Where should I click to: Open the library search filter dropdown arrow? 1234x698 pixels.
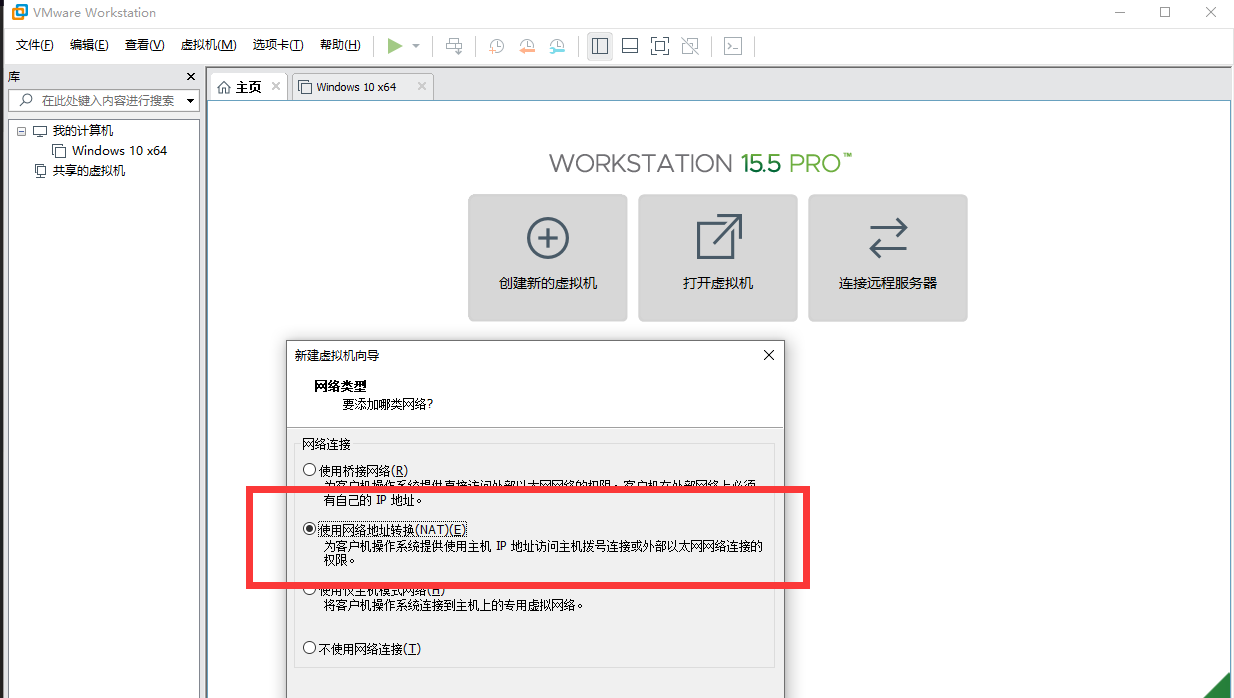pyautogui.click(x=190, y=101)
